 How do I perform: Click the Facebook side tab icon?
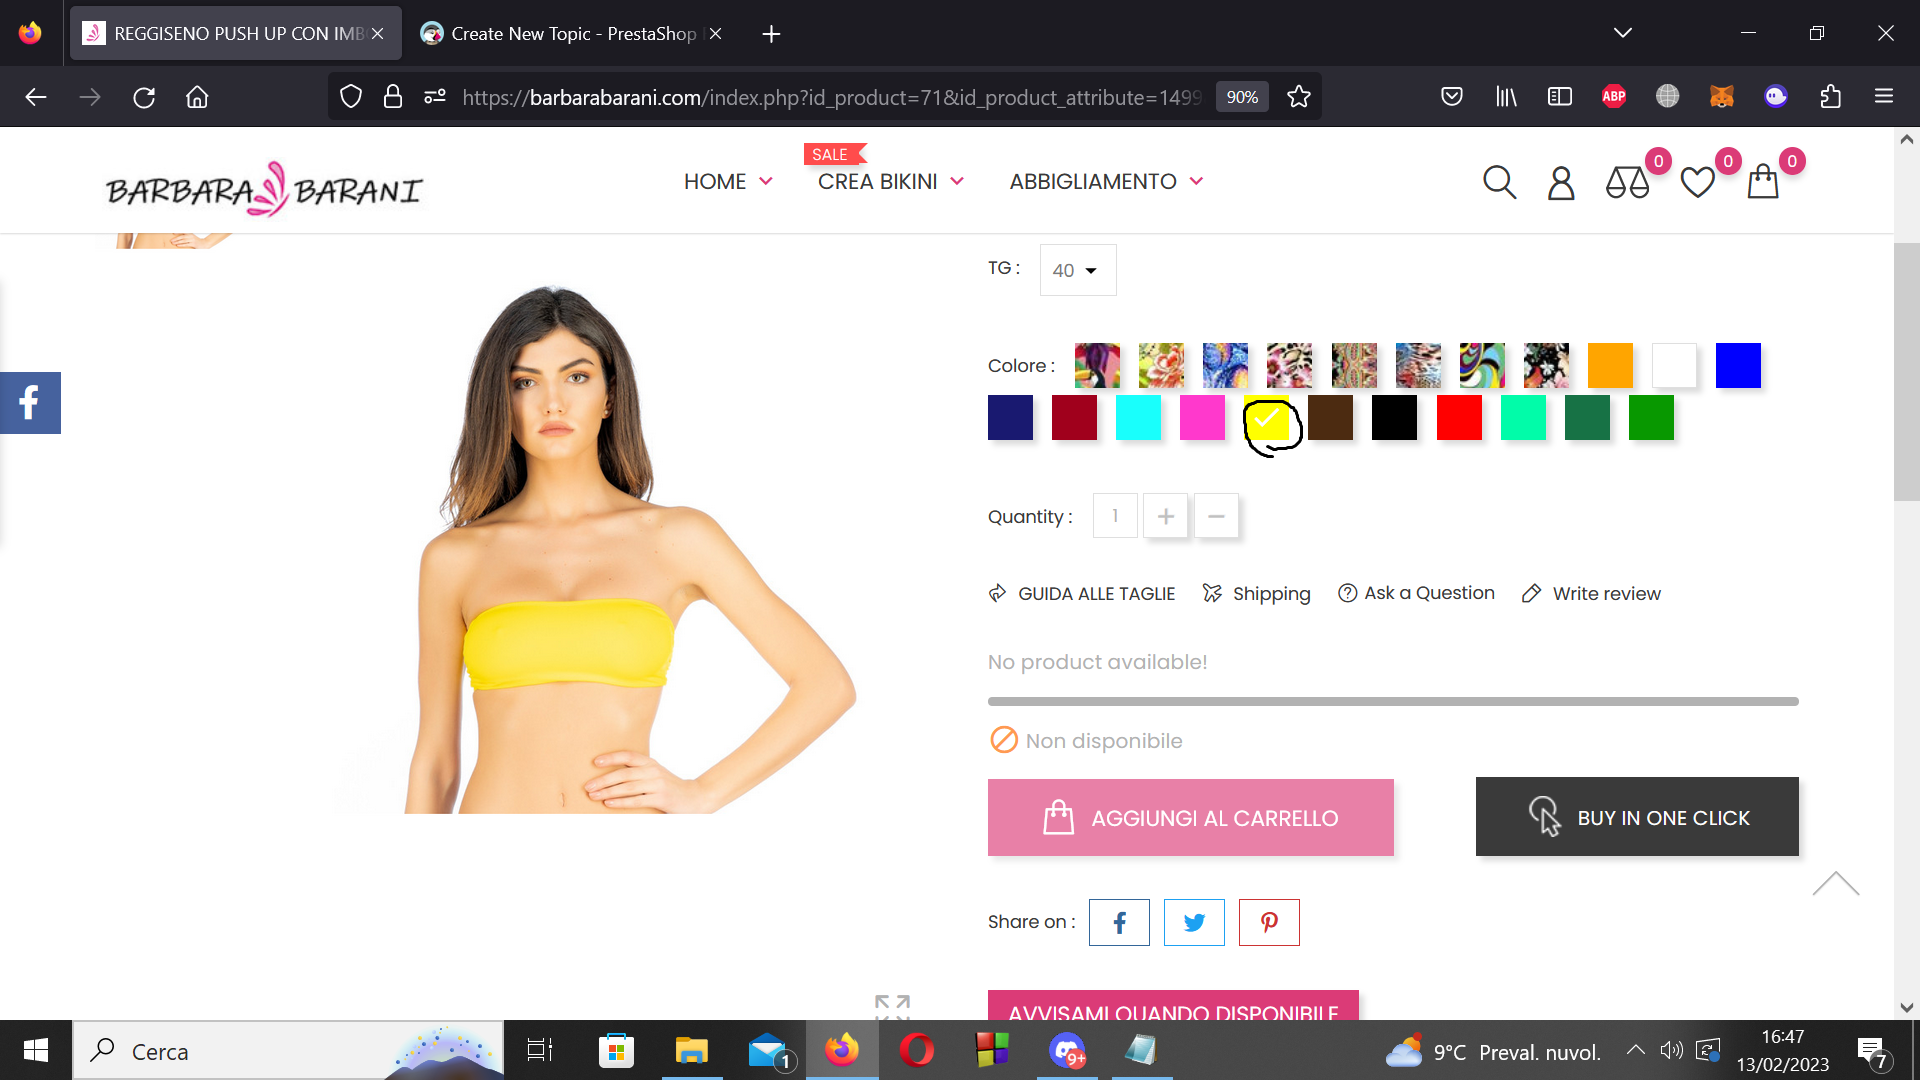tap(30, 403)
